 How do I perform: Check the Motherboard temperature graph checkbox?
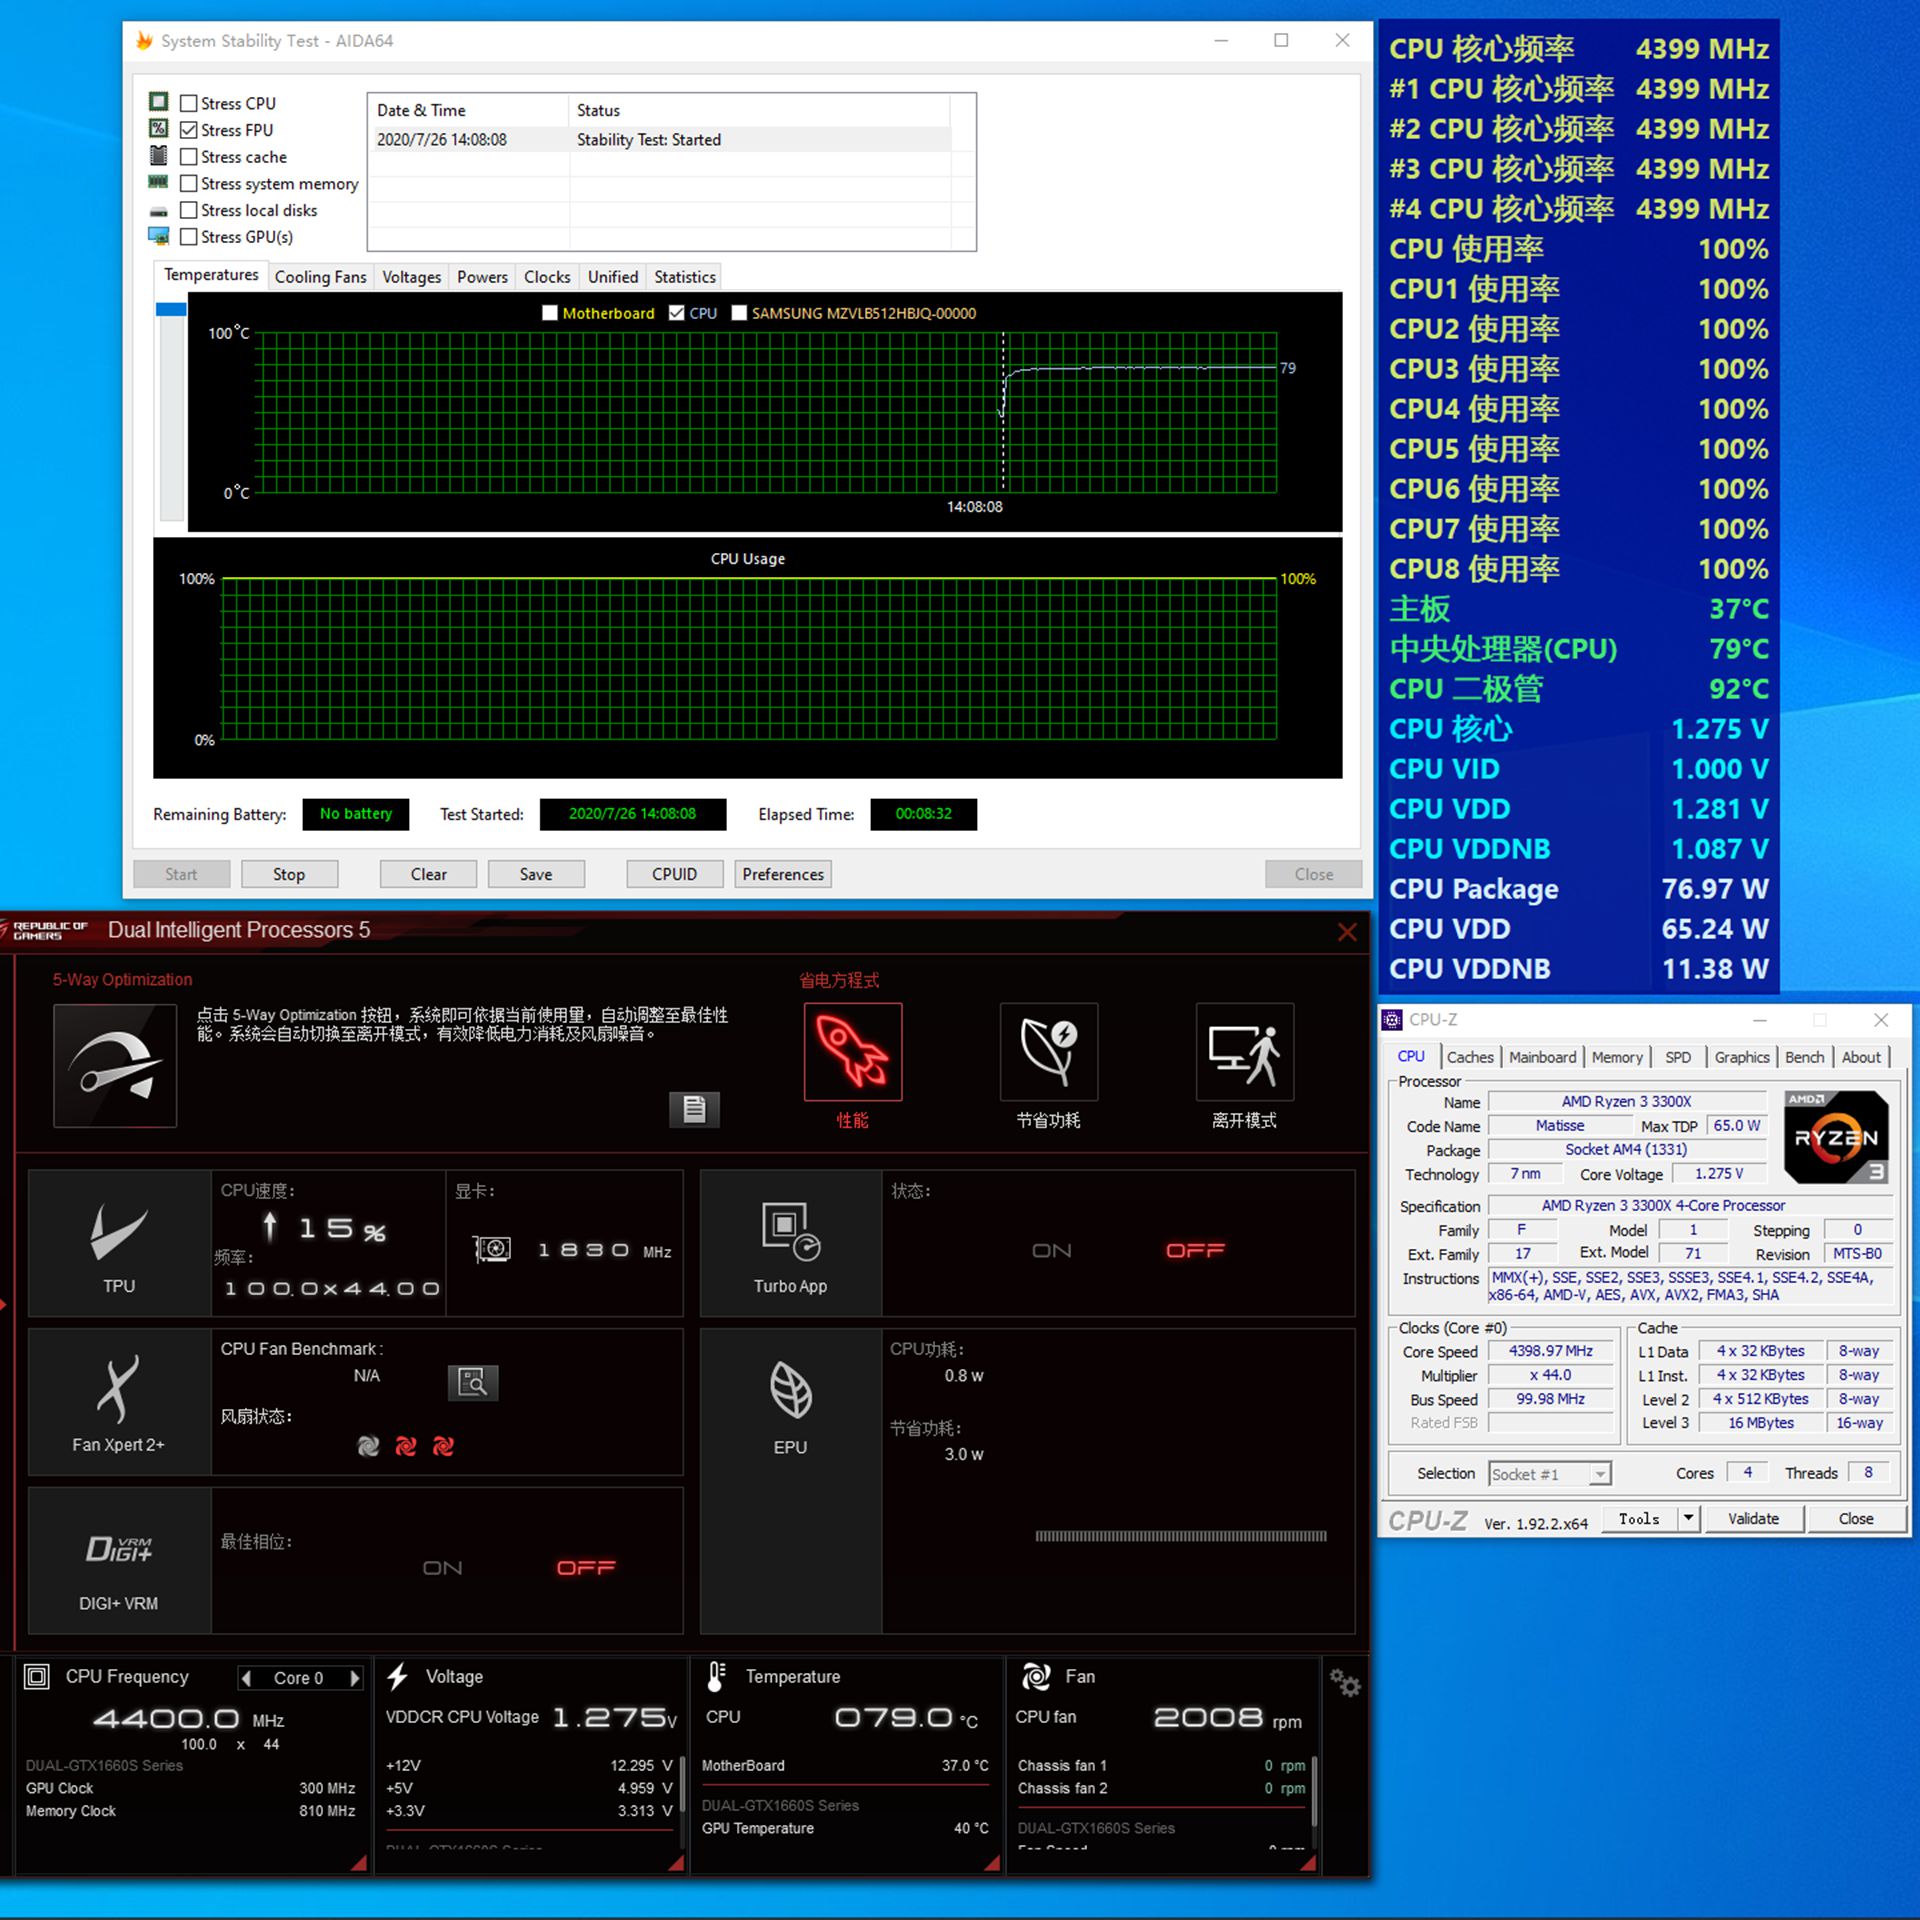549,313
